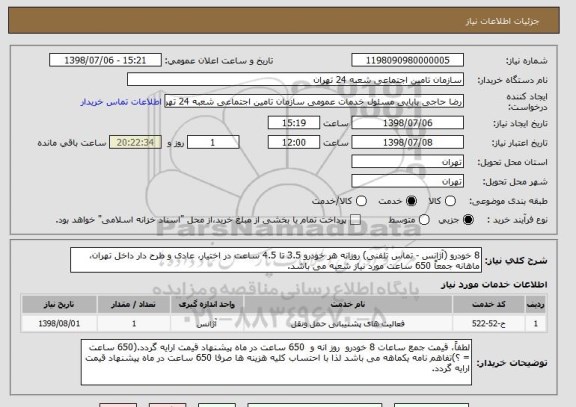
Task: Select the کالا radio button
Action: pos(450,201)
